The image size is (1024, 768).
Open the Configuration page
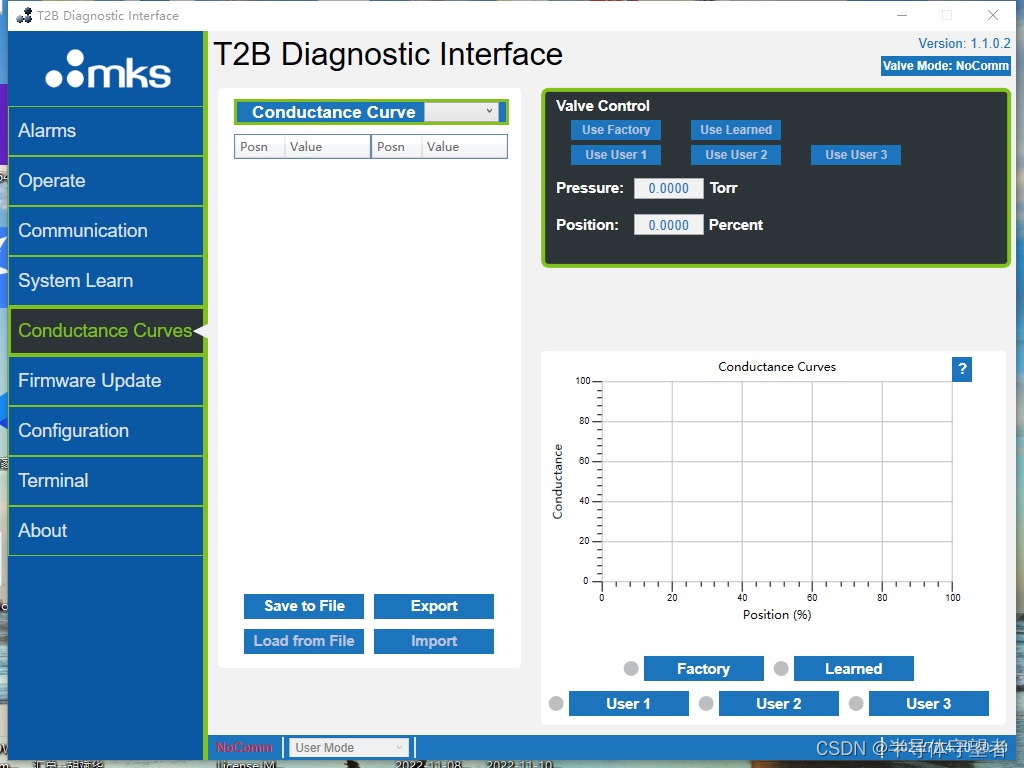[106, 431]
